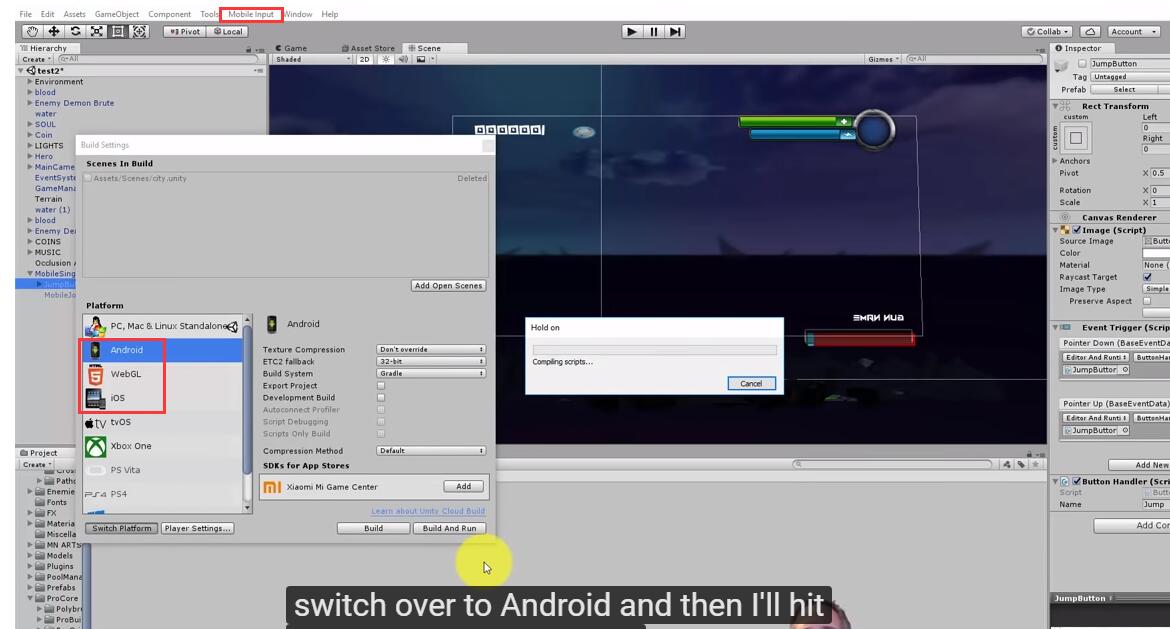Select tvOS platform in Build Settings
The image size is (1170, 629).
pyautogui.click(x=163, y=422)
